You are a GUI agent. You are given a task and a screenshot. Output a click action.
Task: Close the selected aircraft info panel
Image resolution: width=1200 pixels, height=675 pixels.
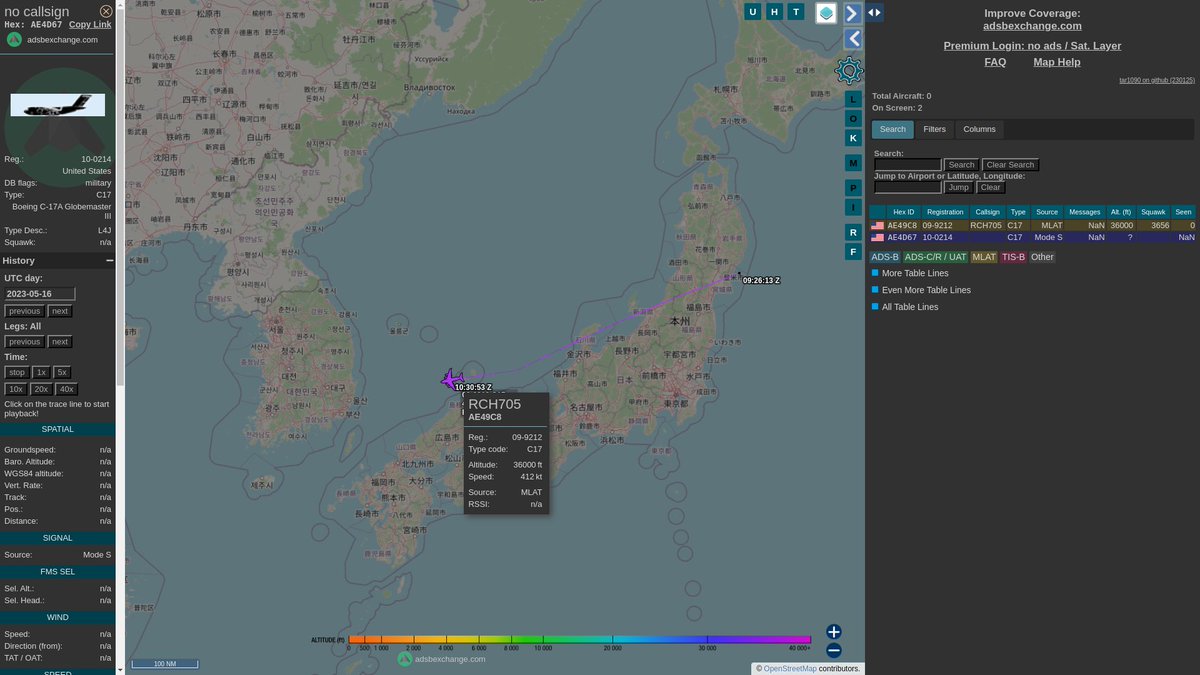point(106,11)
